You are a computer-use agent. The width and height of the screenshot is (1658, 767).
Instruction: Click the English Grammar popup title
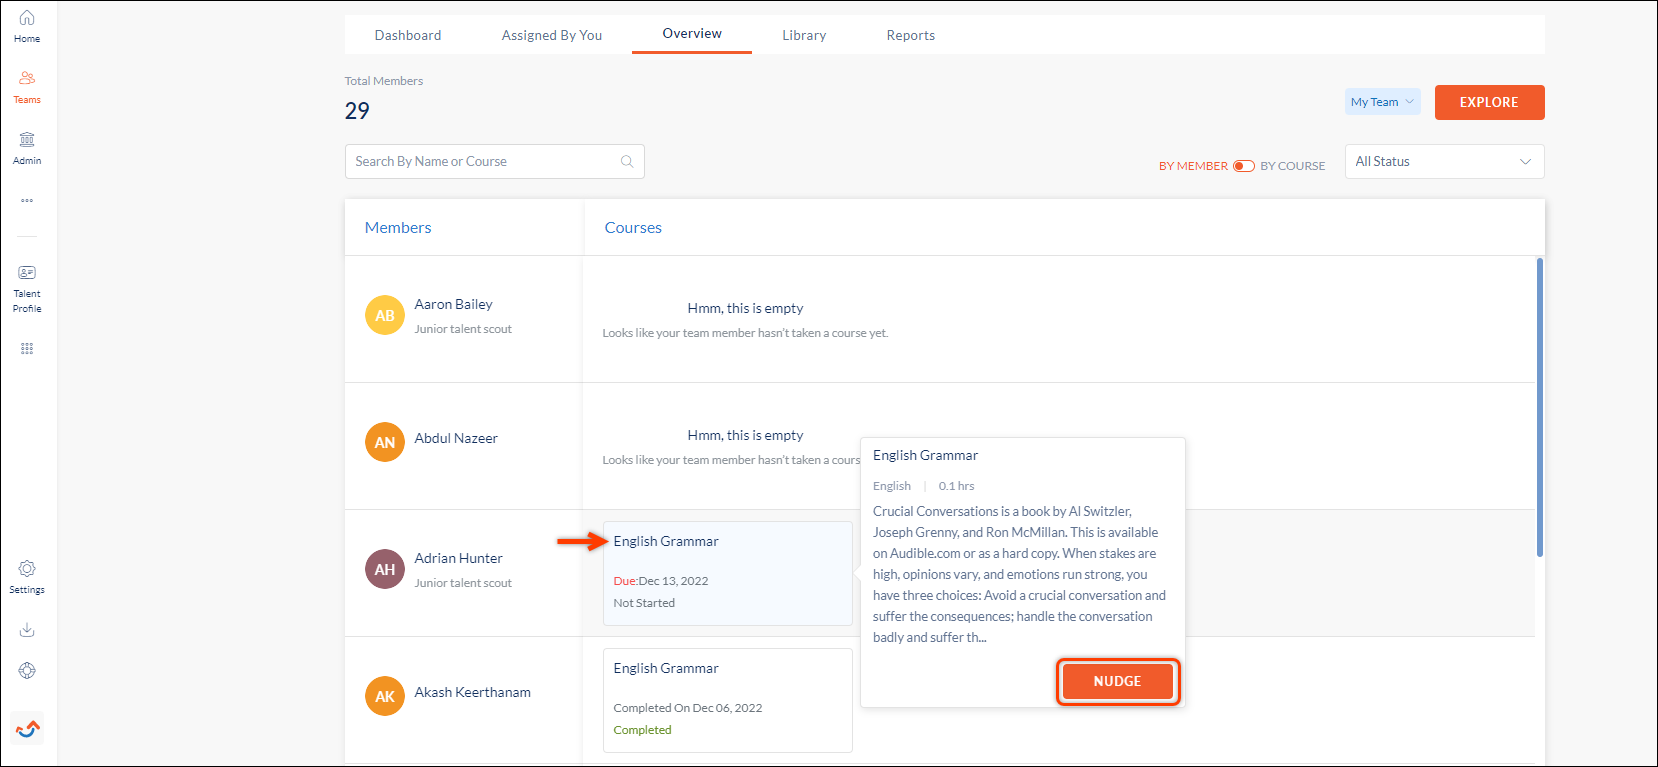(926, 455)
